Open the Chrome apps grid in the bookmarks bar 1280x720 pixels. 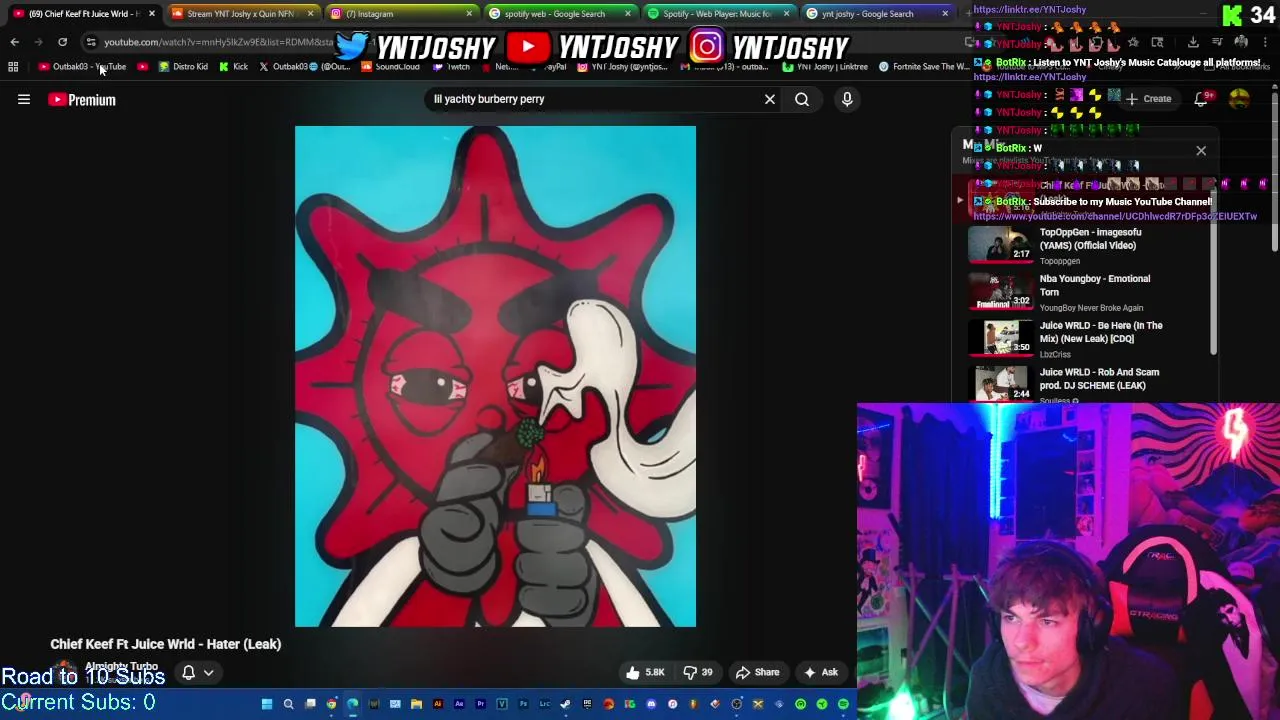(13, 67)
